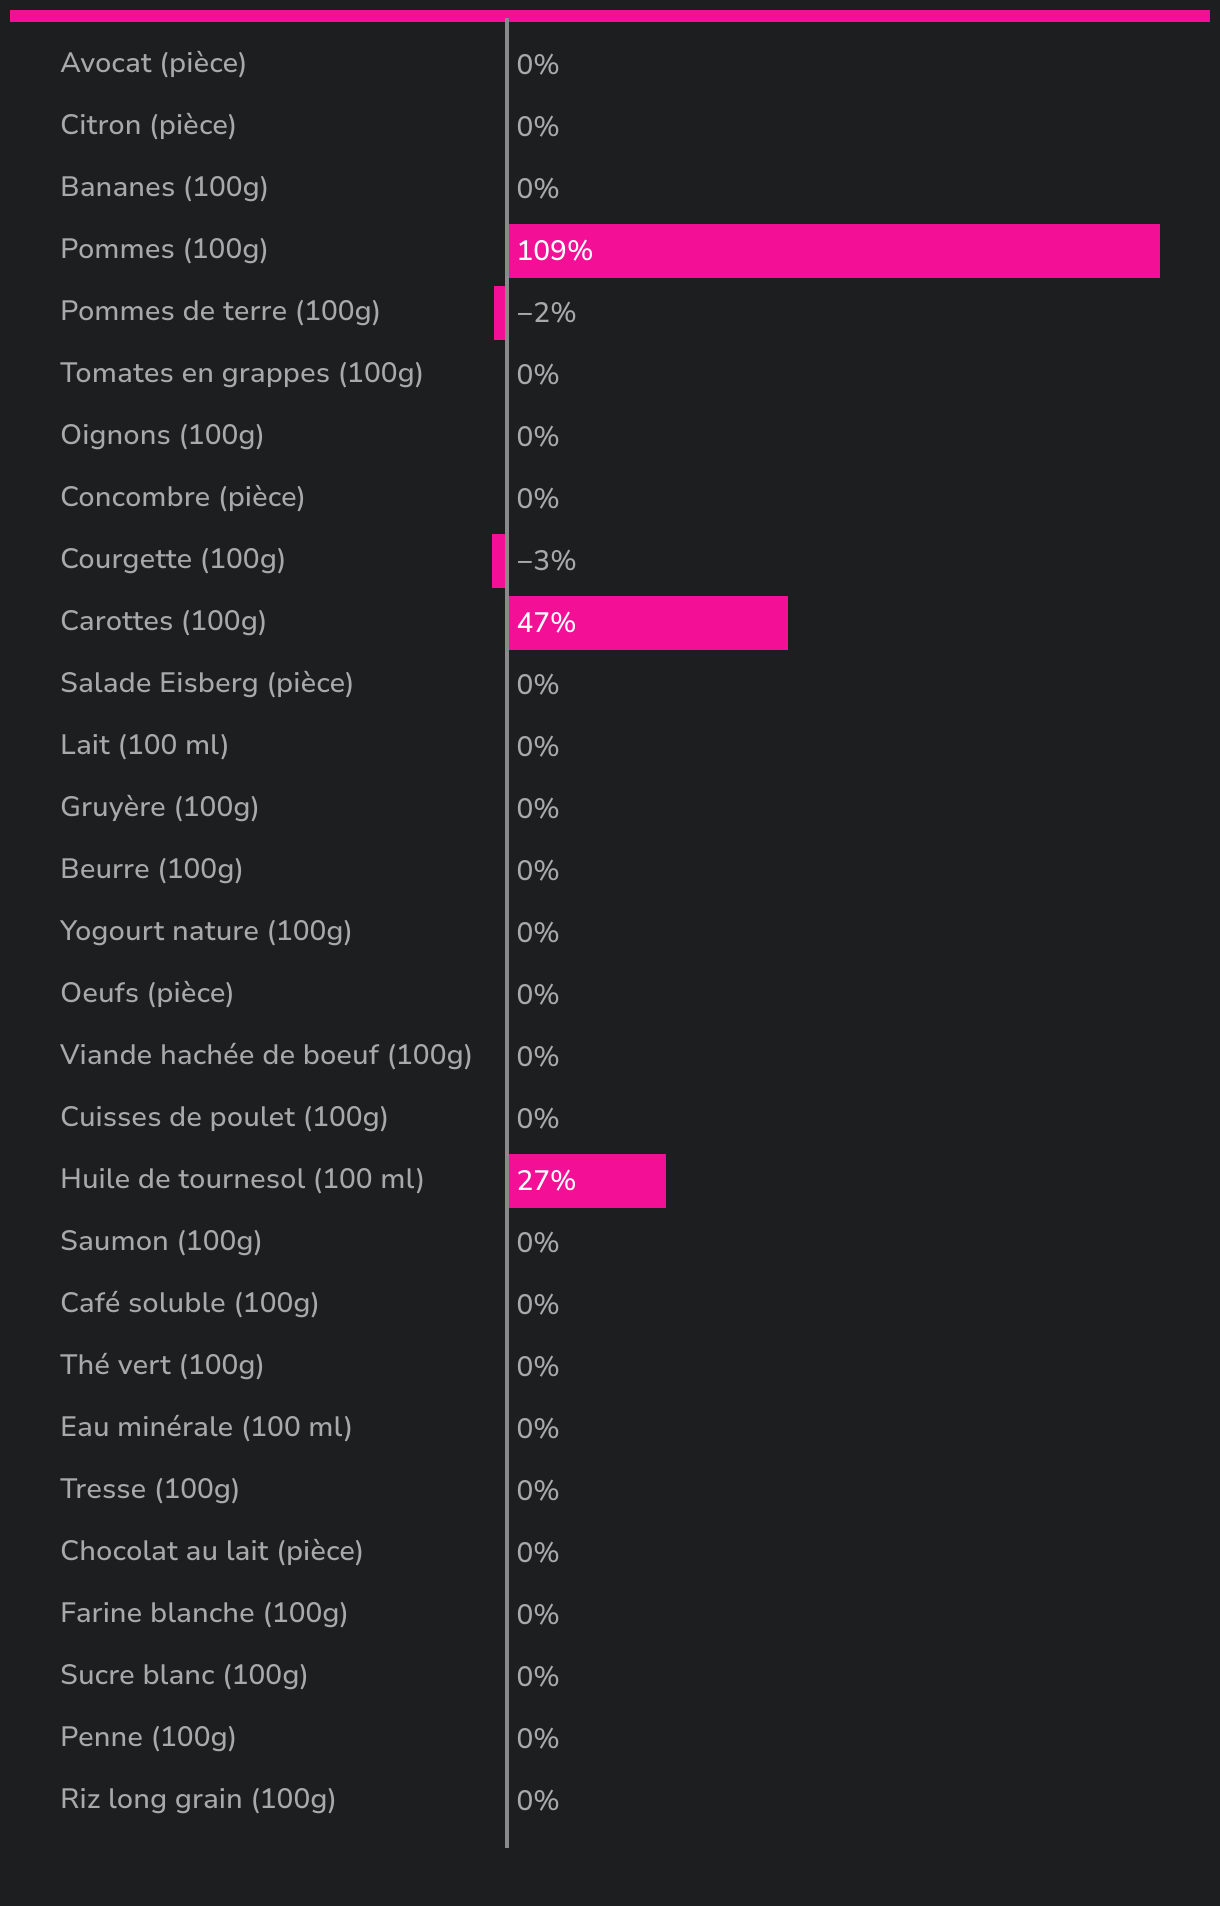Select the Viande hachée de boeuf label
Image resolution: width=1220 pixels, height=1906 pixels.
point(266,1055)
